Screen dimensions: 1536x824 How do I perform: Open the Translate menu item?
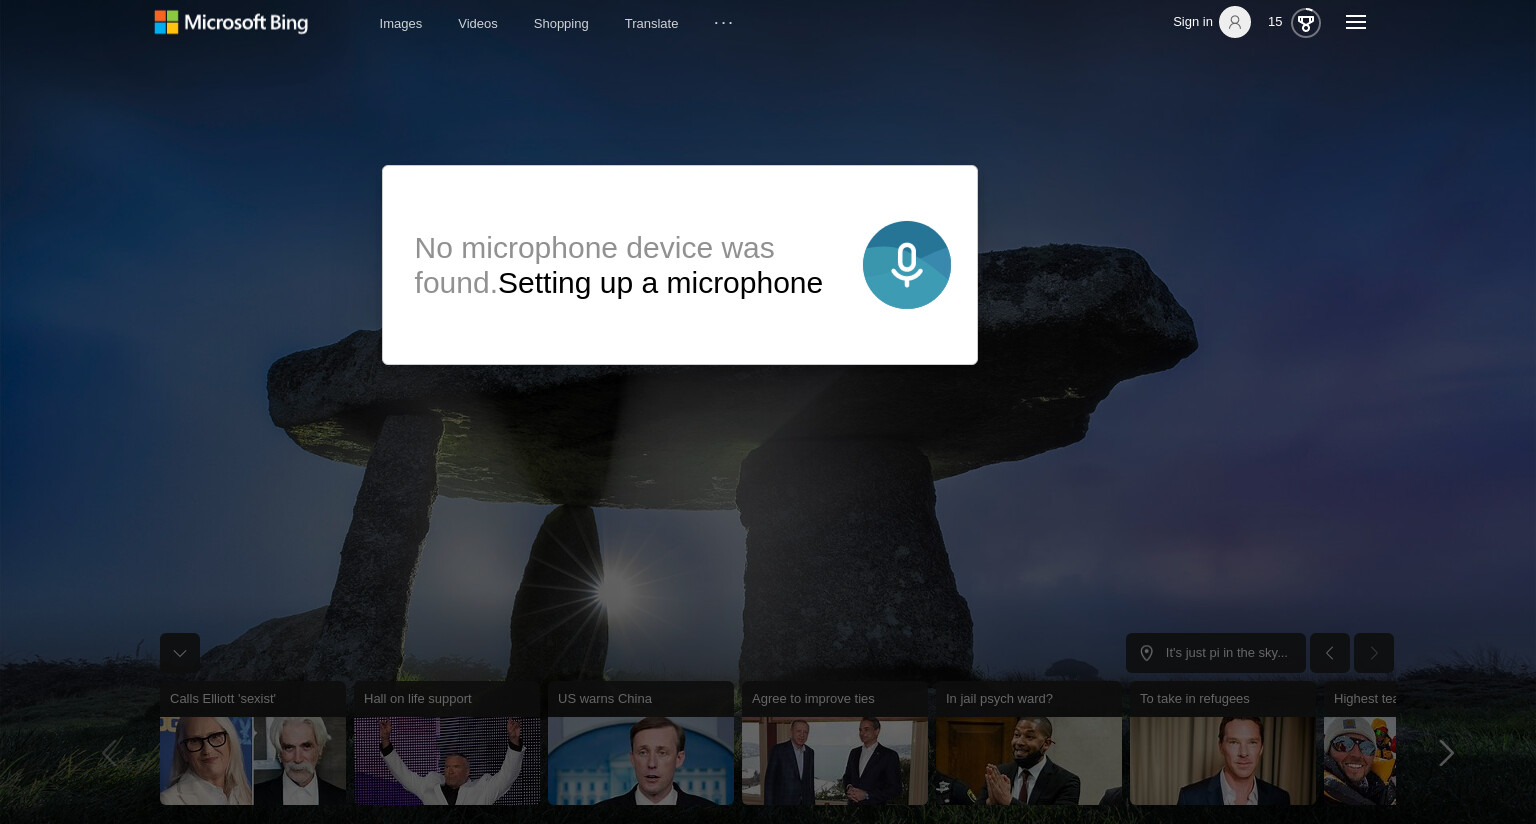(651, 23)
